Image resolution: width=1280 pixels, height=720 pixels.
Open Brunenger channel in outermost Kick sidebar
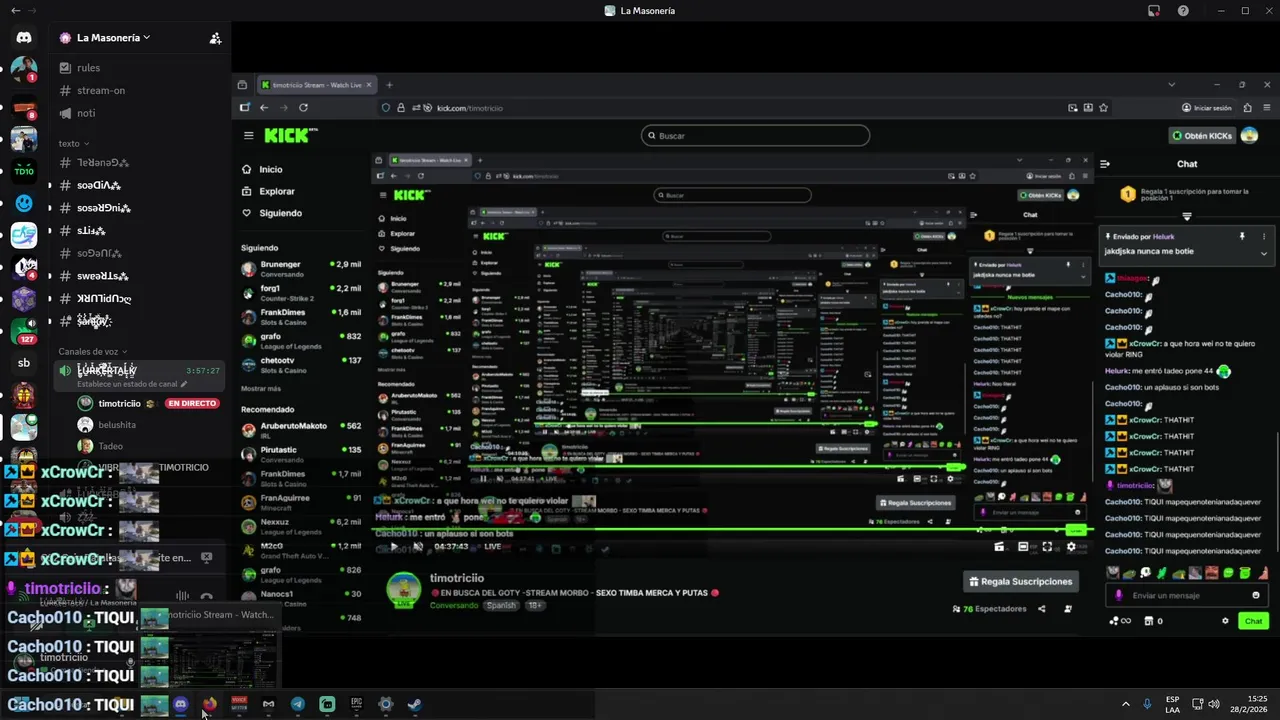pos(301,269)
